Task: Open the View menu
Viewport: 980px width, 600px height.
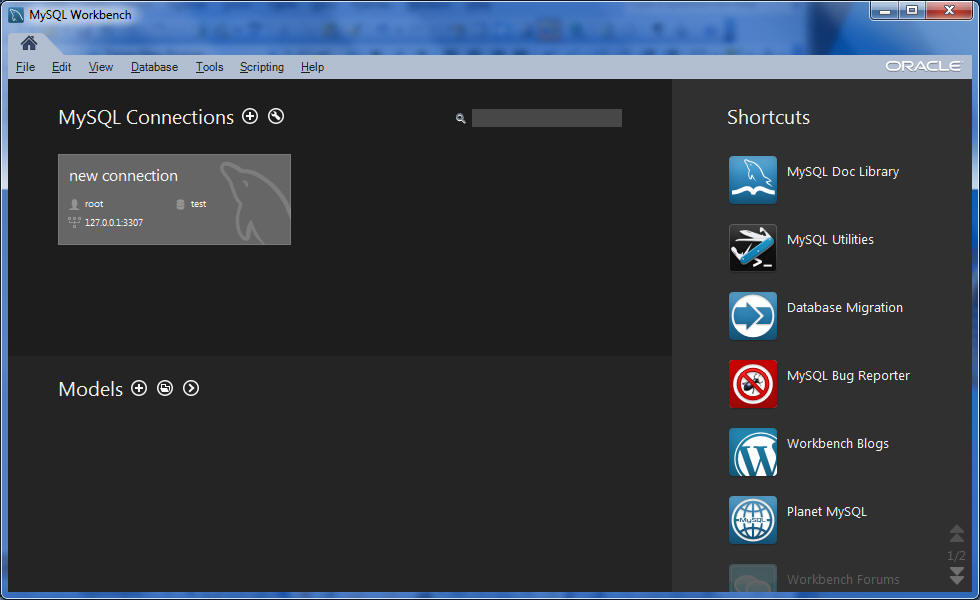Action: (x=101, y=67)
